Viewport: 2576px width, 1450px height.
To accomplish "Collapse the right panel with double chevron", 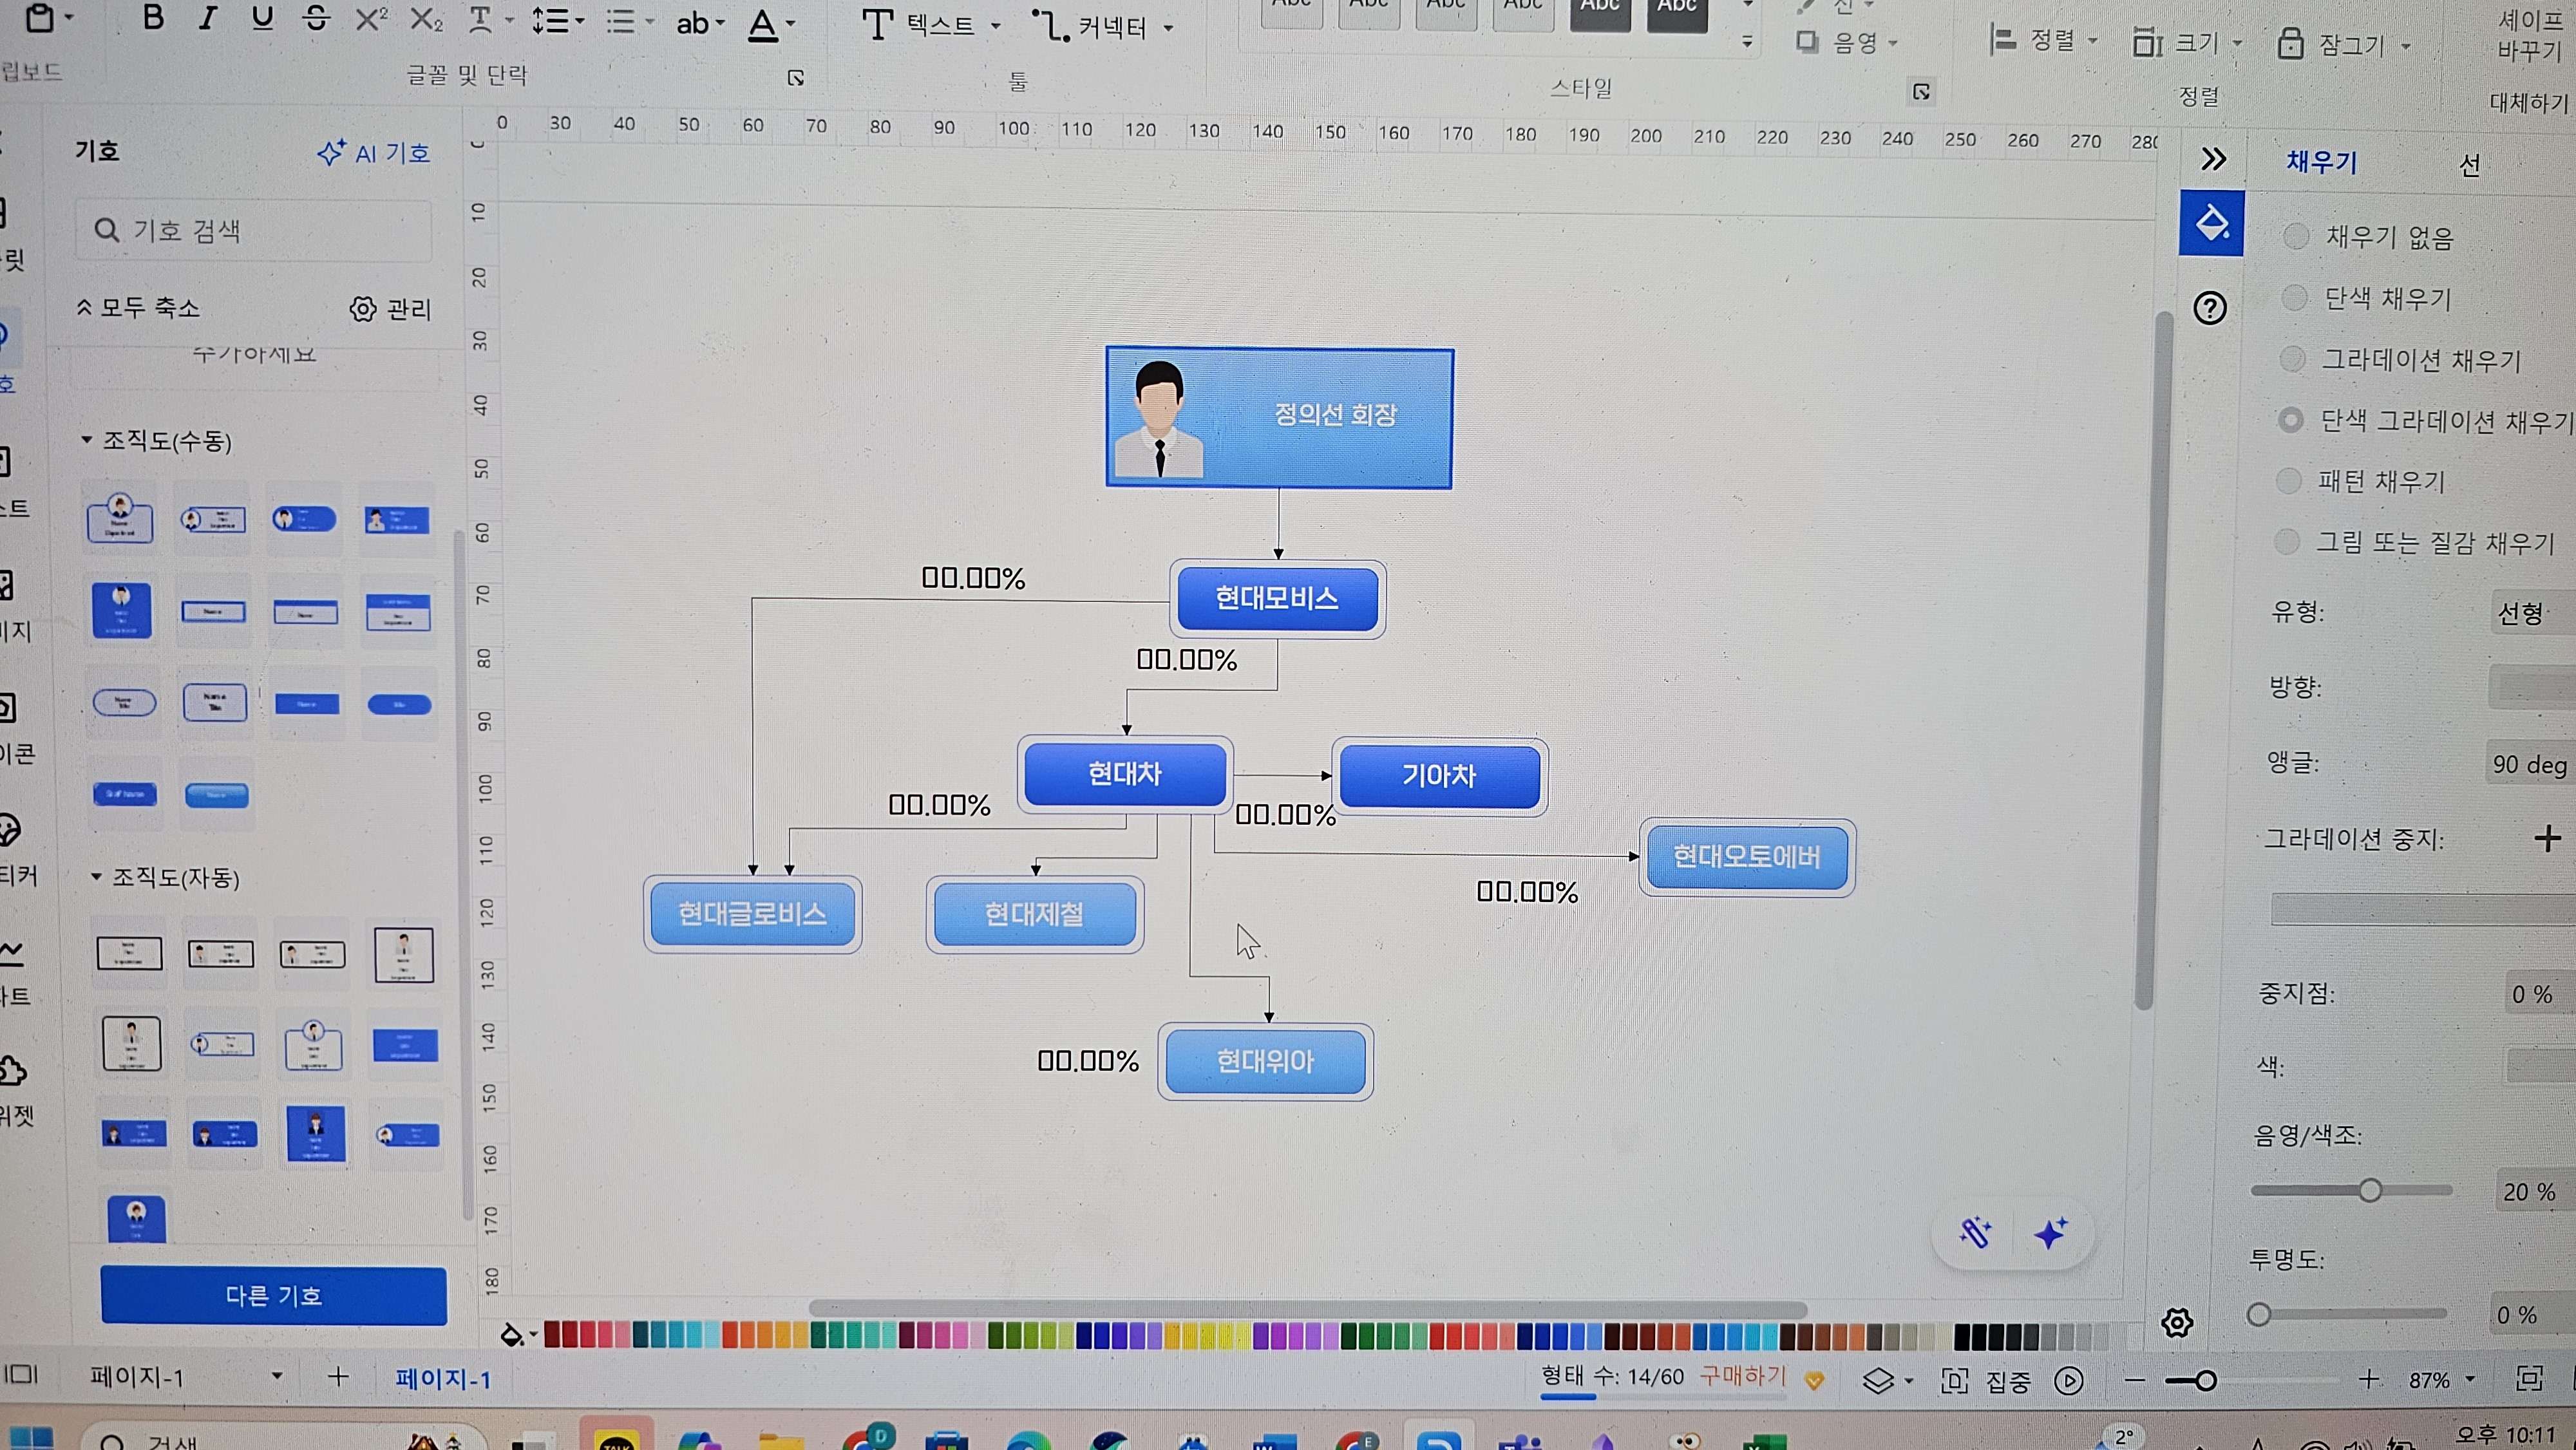I will tap(2214, 159).
